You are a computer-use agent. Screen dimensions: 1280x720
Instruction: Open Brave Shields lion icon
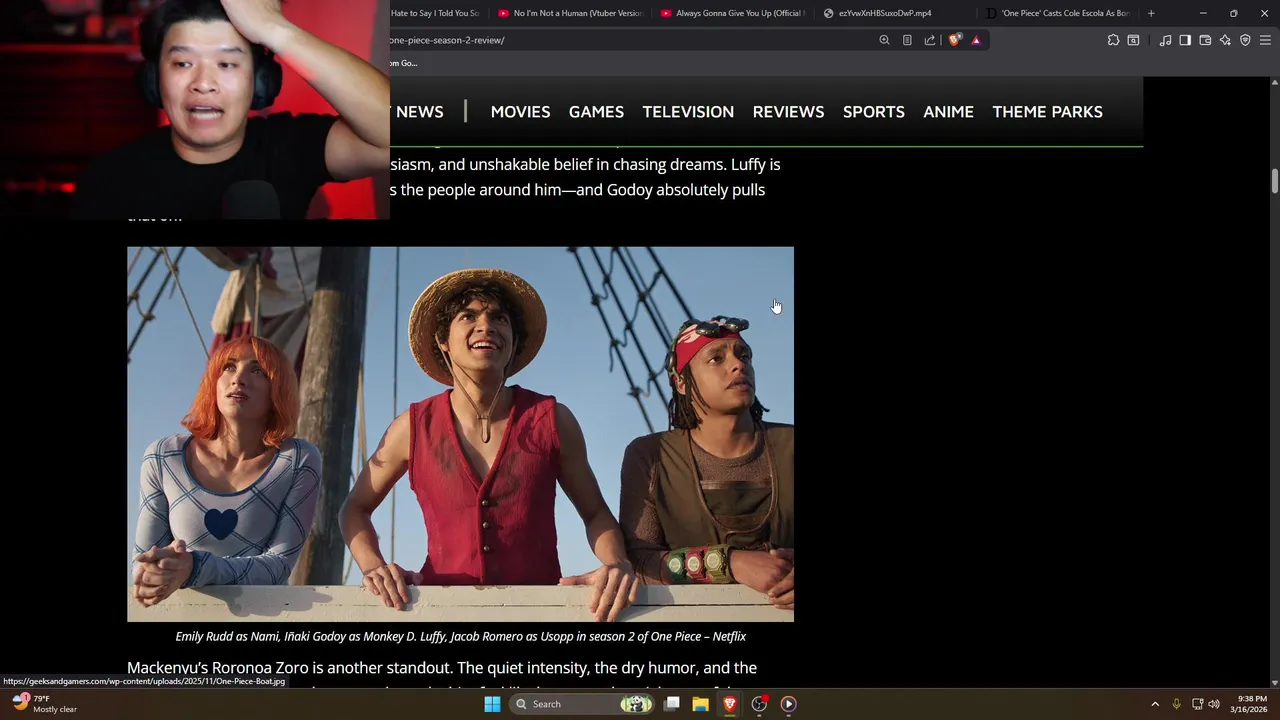[955, 40]
